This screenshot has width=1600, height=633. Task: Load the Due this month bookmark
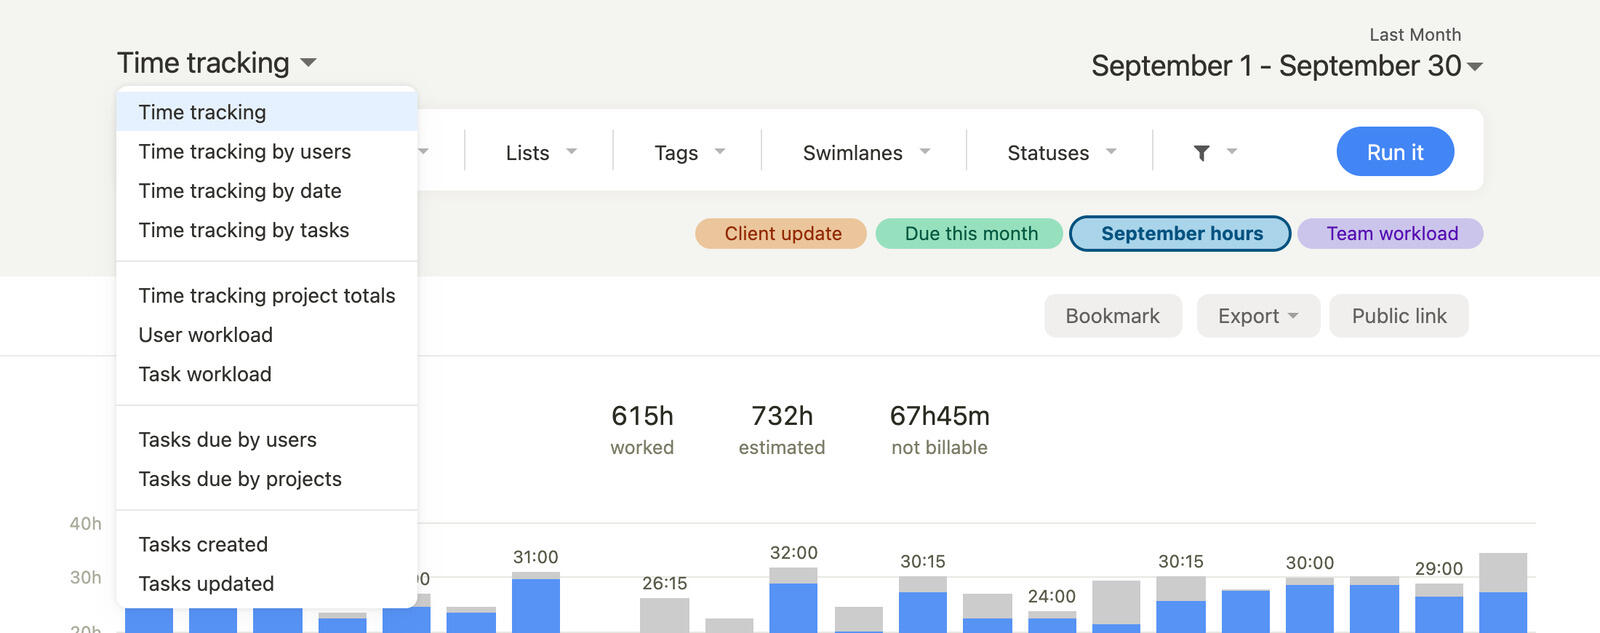[970, 234]
